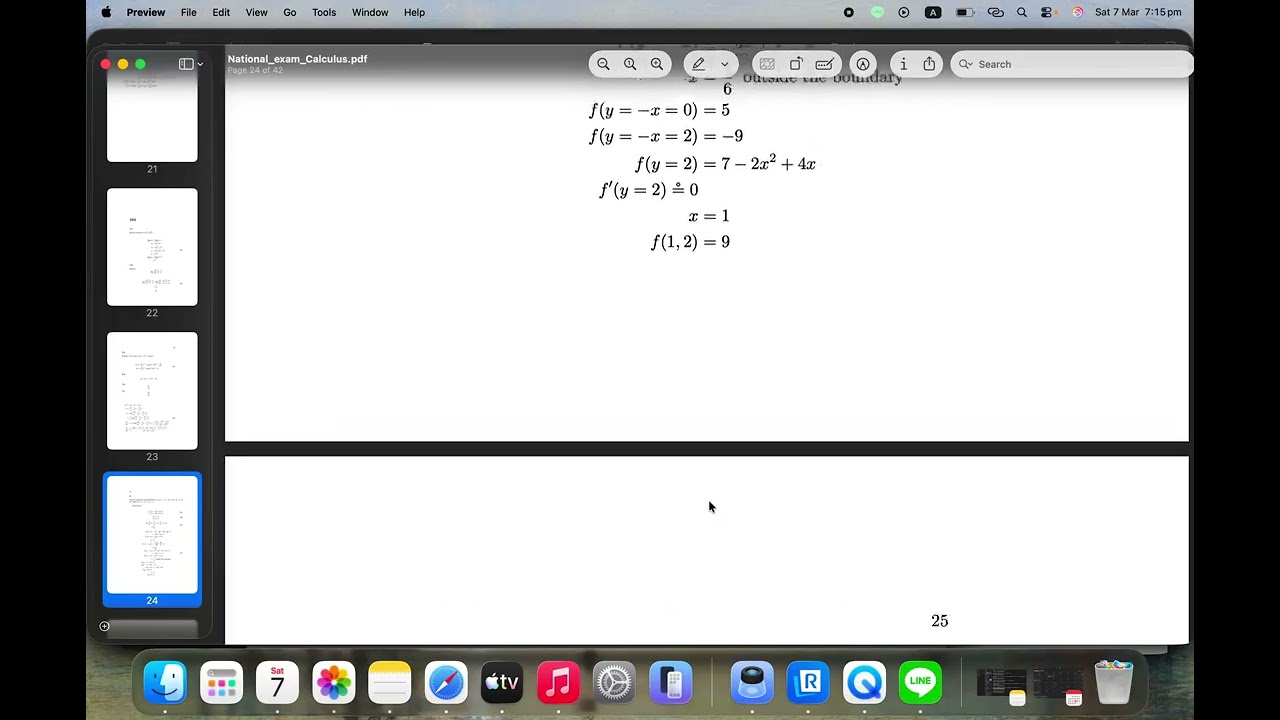Open the Edit menu
The height and width of the screenshot is (720, 1280).
point(221,12)
